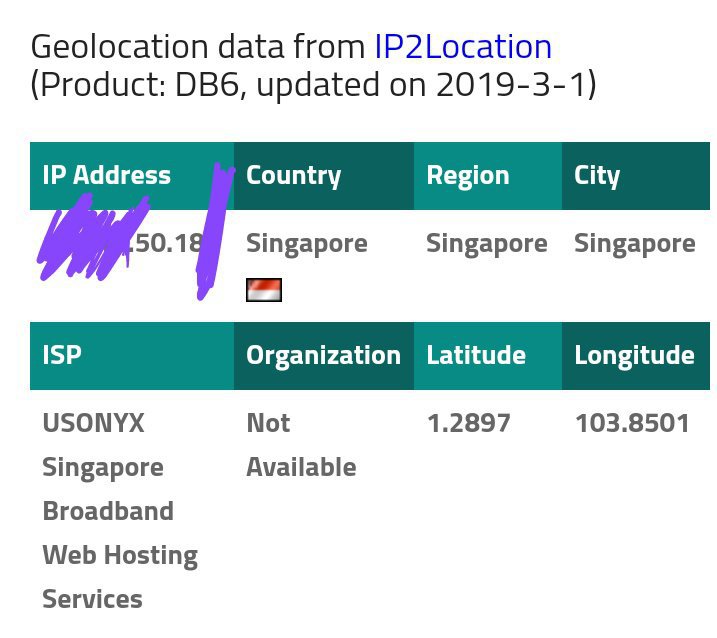Click the Region column header
Screen dimensions: 717x638
(488, 176)
